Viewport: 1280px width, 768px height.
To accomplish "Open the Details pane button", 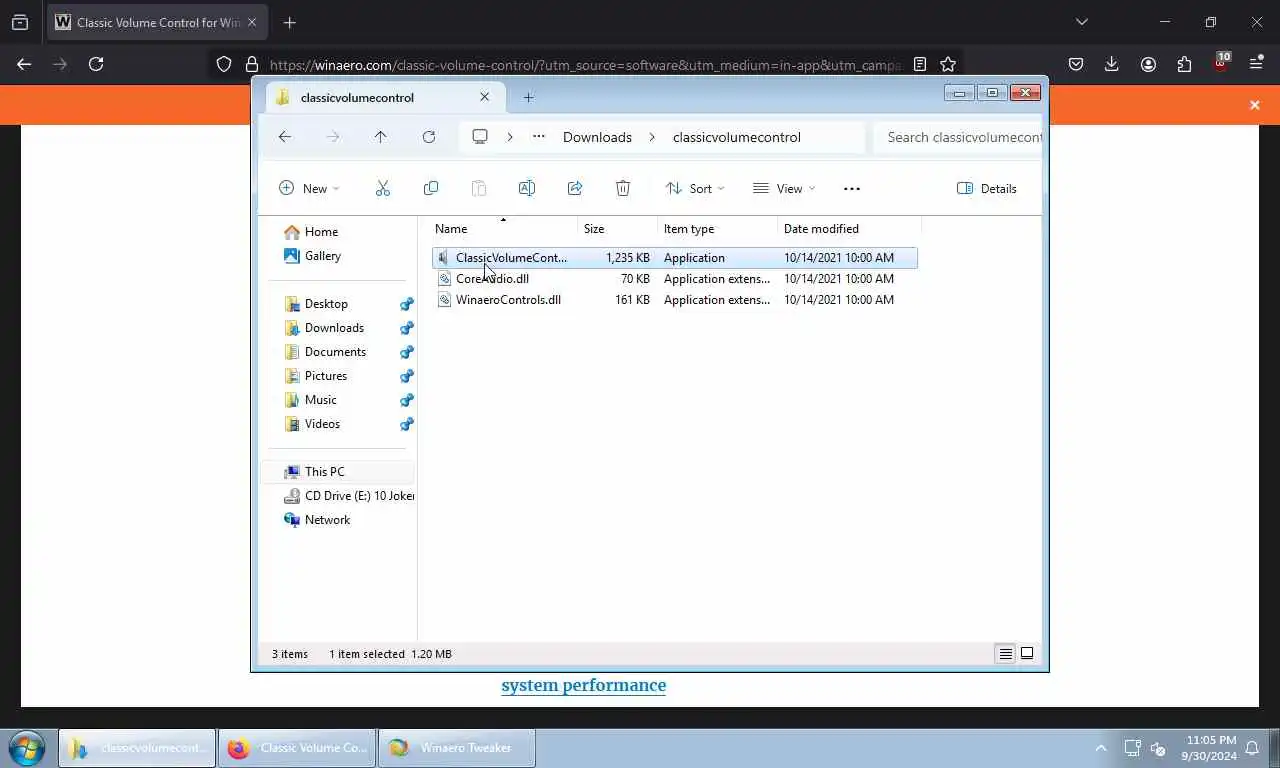I will point(987,188).
